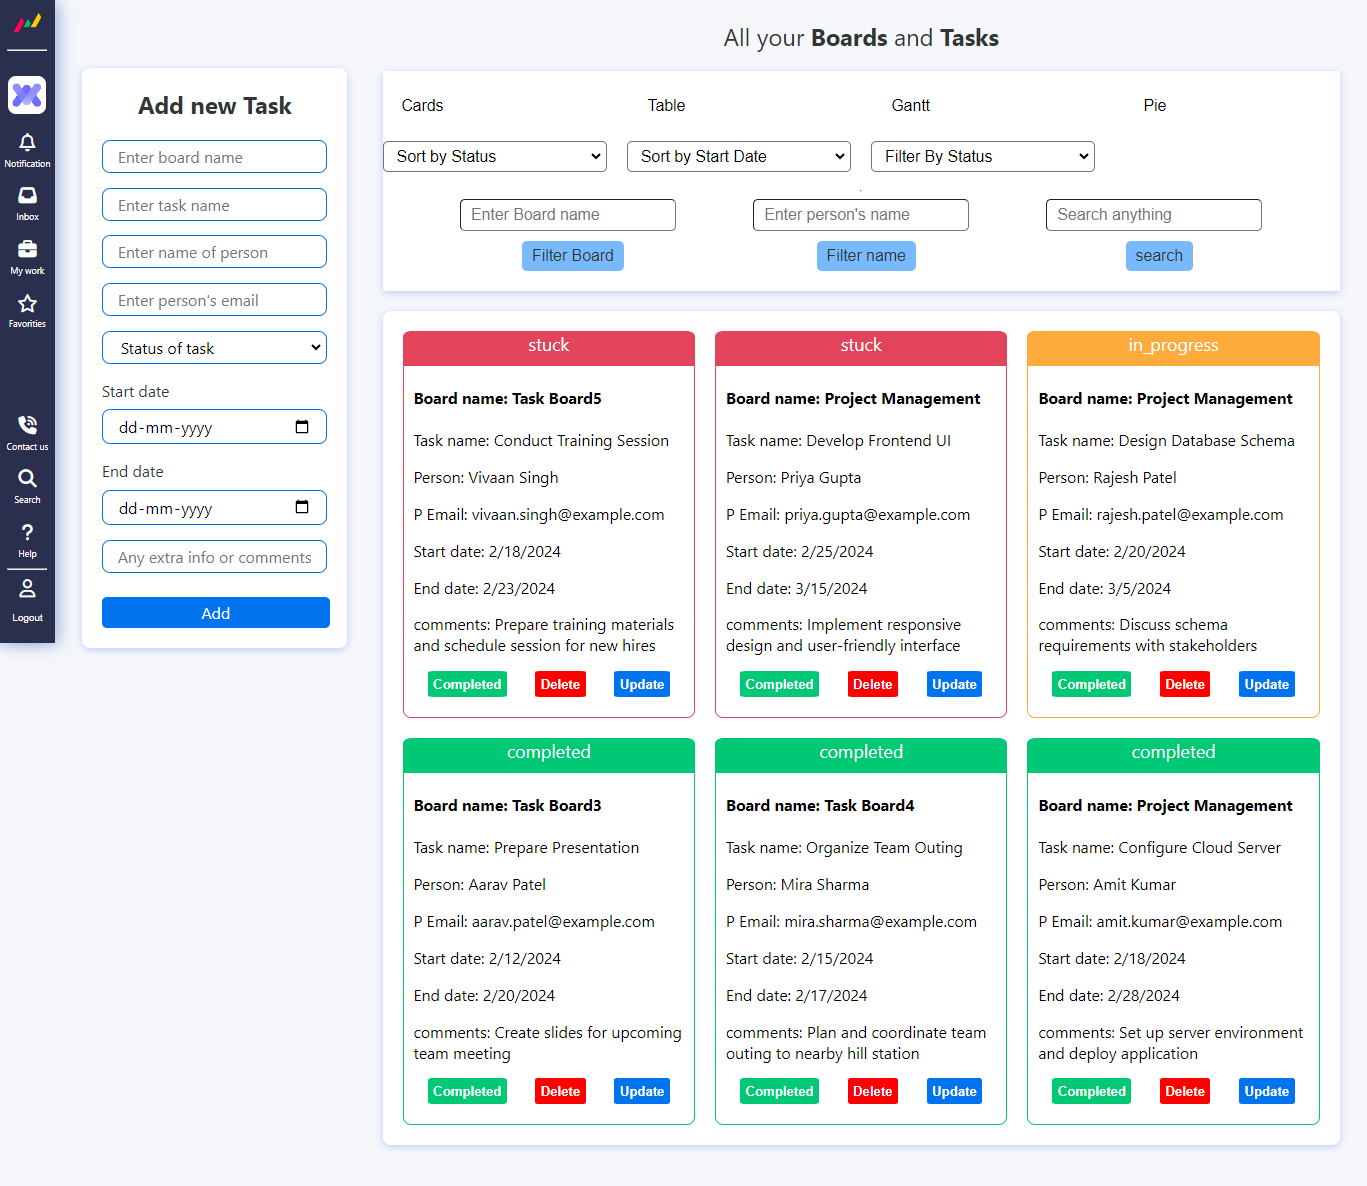Mark Develop Frontend UI task Completed
Viewport: 1367px width, 1186px height.
click(x=779, y=684)
